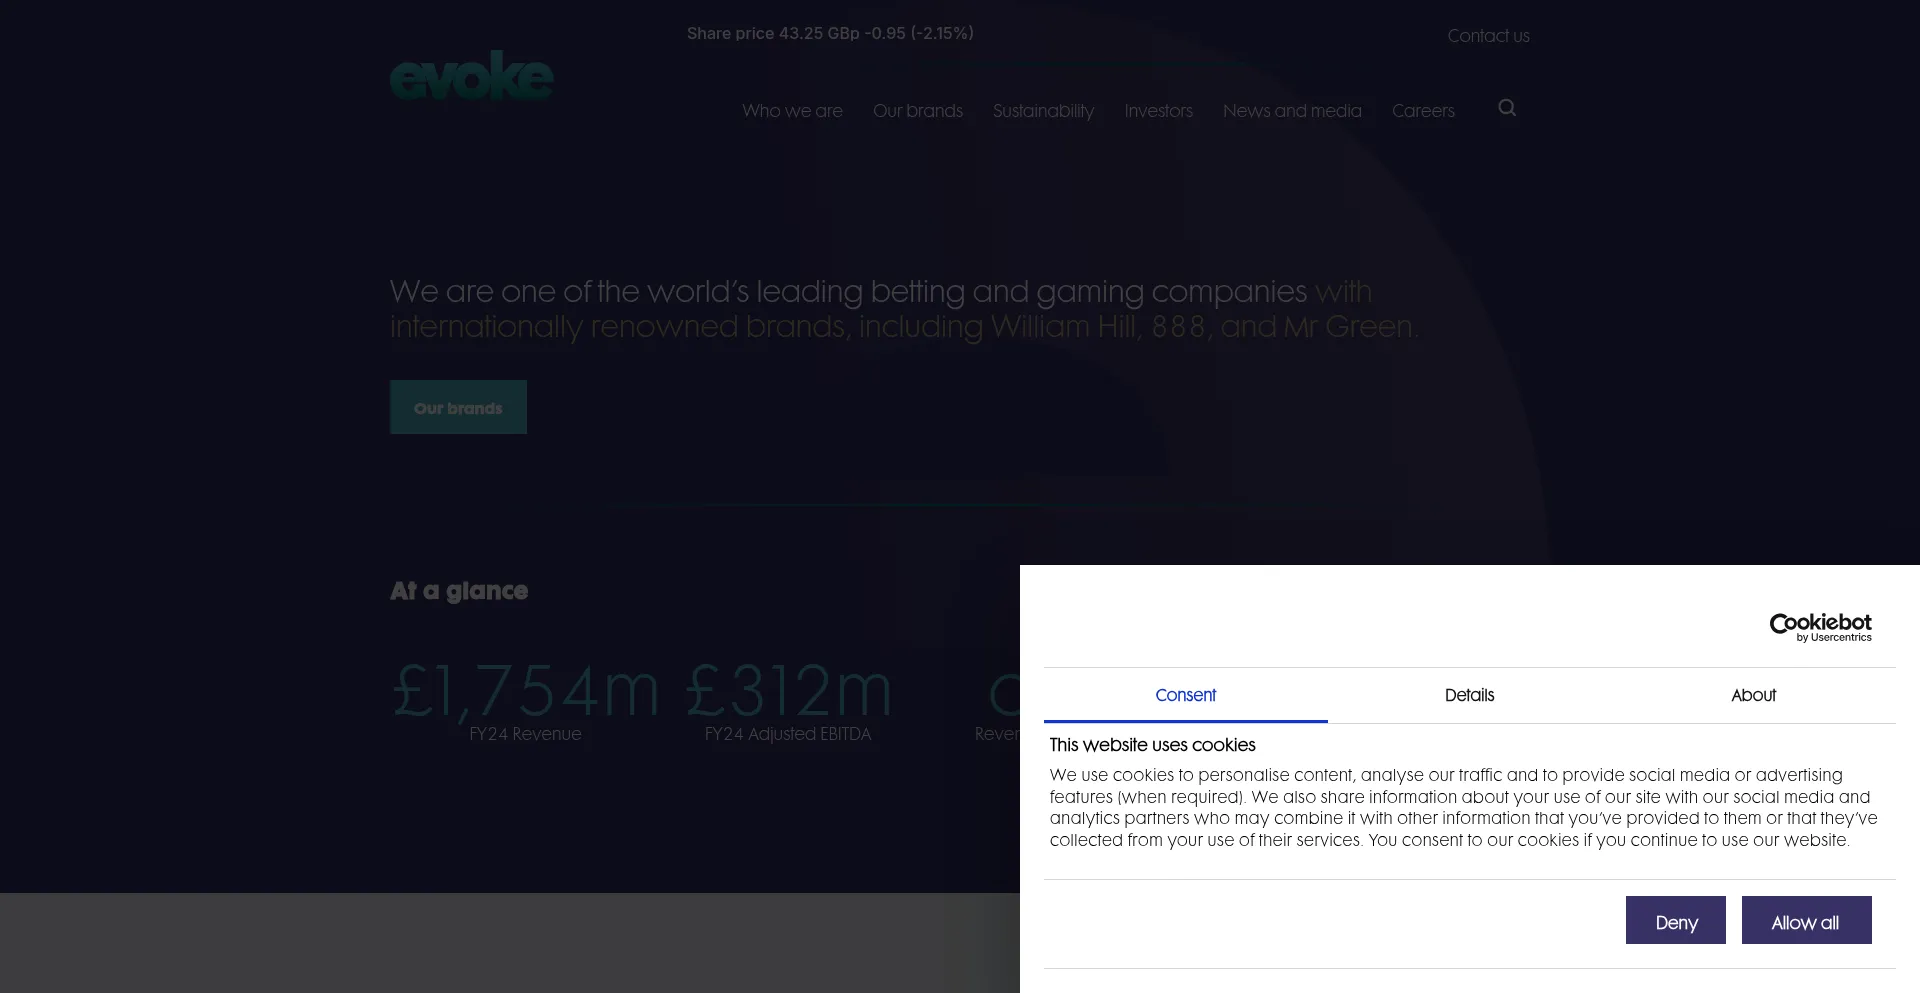Click the Cookiebot by Usercentrics logo

click(1820, 627)
